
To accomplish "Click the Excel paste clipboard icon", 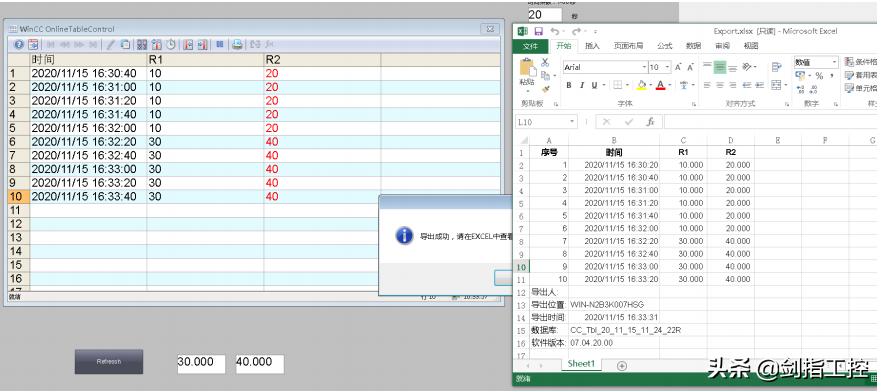I will coord(528,68).
